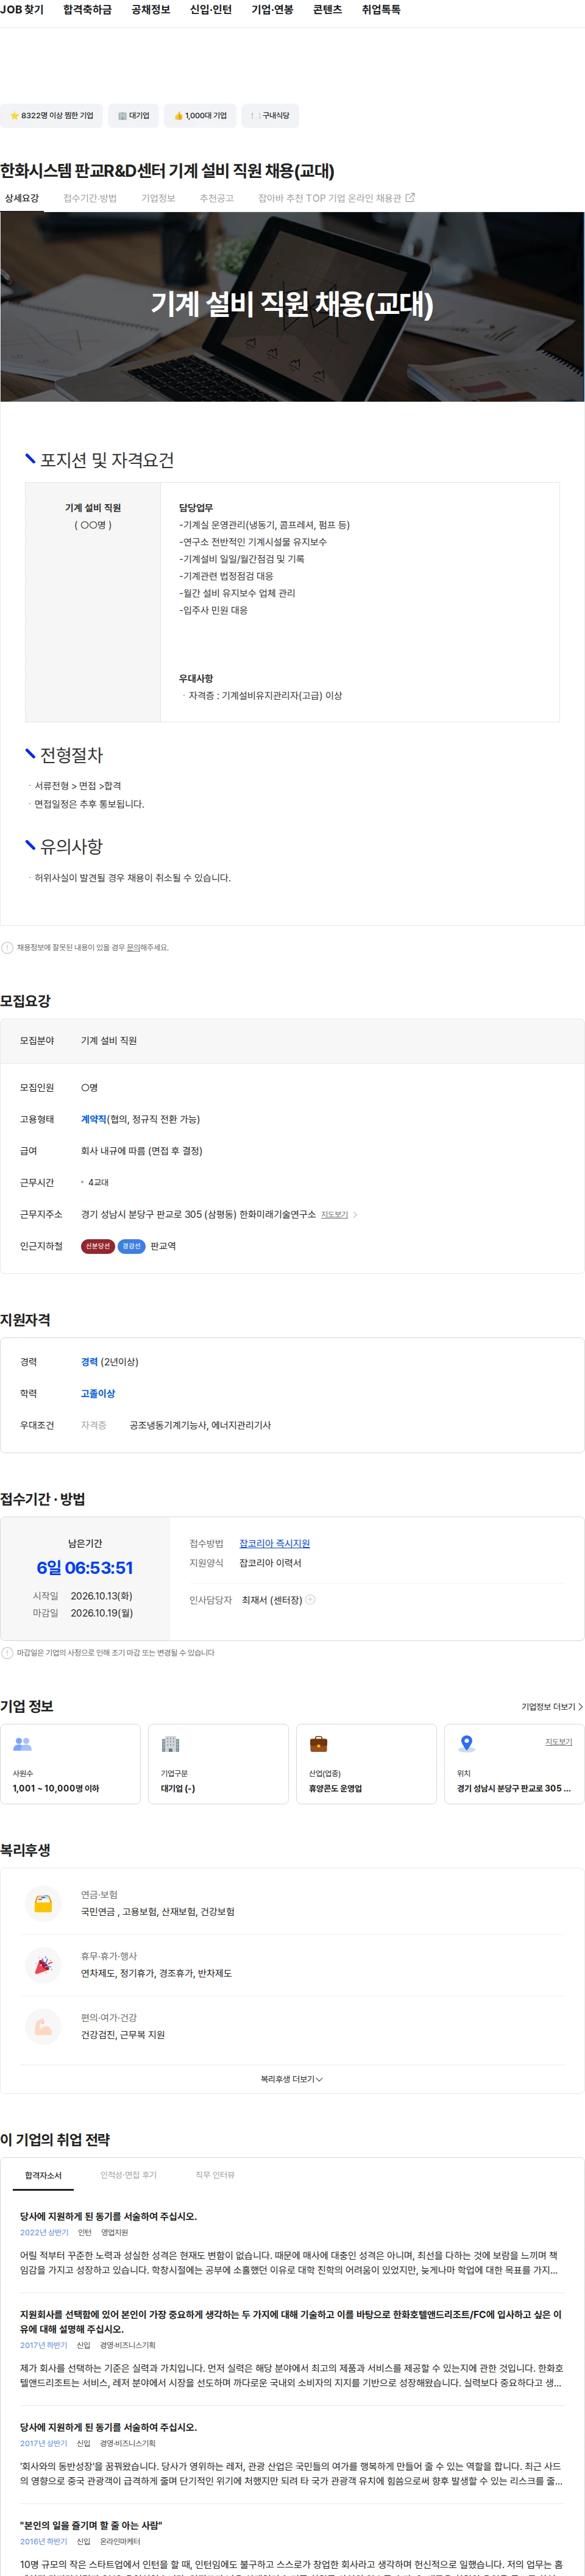Screen dimensions: 585x2576
Task: Select the 상세요강 tab
Action: pyautogui.click(x=21, y=198)
